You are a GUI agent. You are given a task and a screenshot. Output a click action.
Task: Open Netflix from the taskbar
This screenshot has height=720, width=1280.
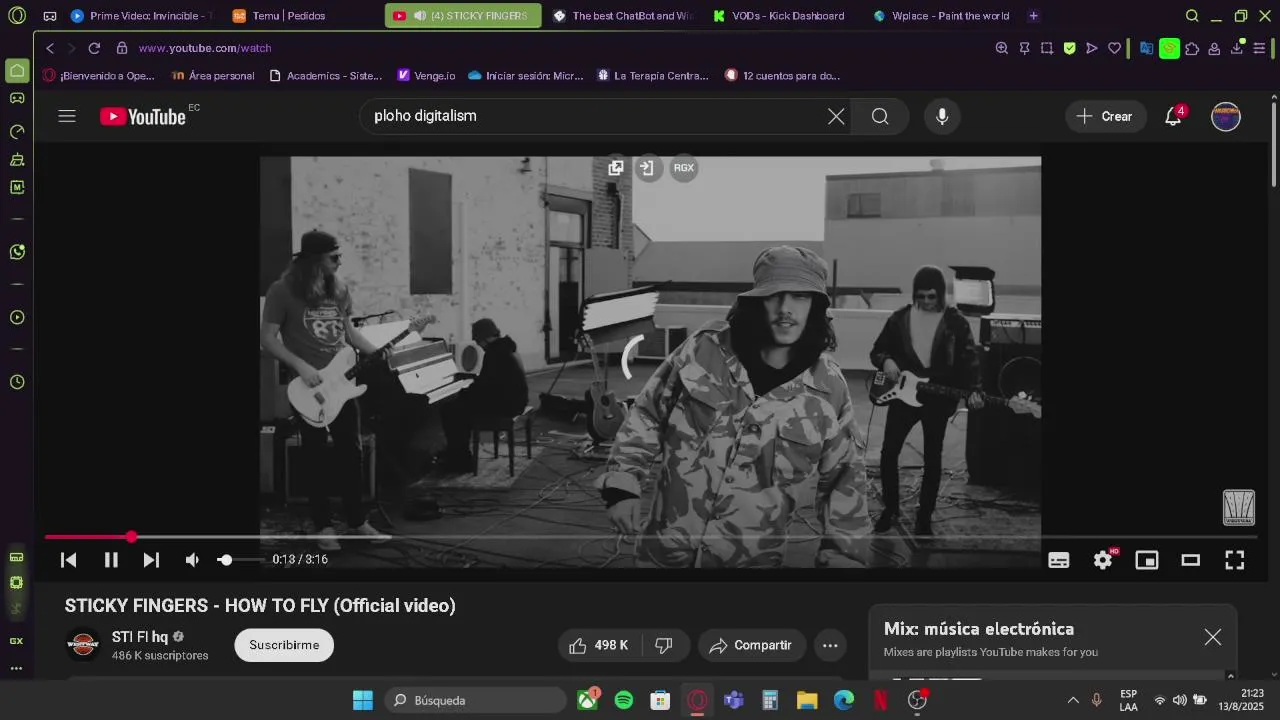tap(880, 700)
